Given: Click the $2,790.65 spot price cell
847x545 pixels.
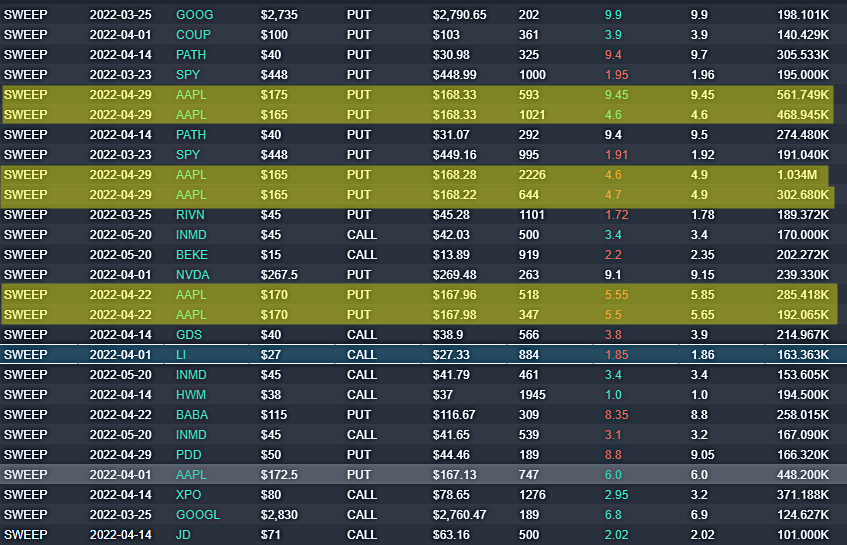Looking at the screenshot, I should 459,15.
